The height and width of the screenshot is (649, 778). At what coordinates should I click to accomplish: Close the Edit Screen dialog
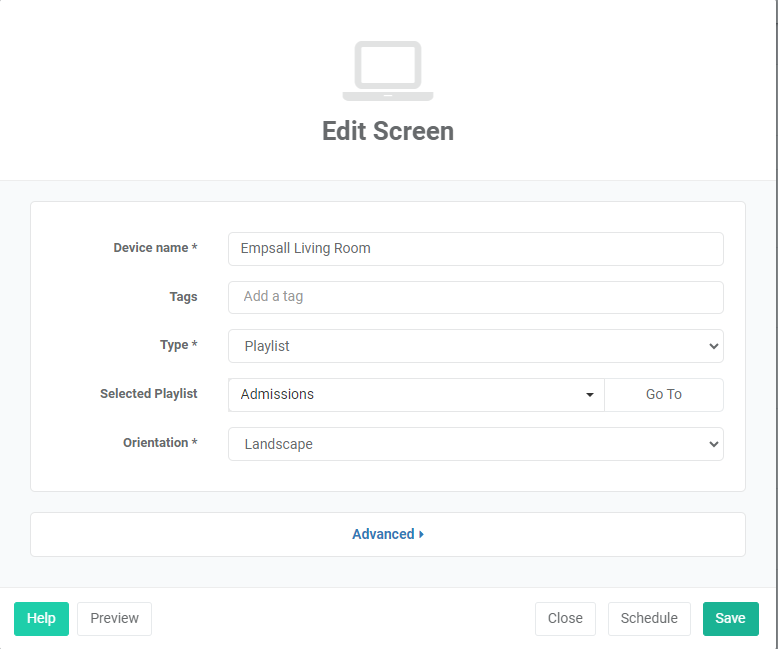click(565, 618)
